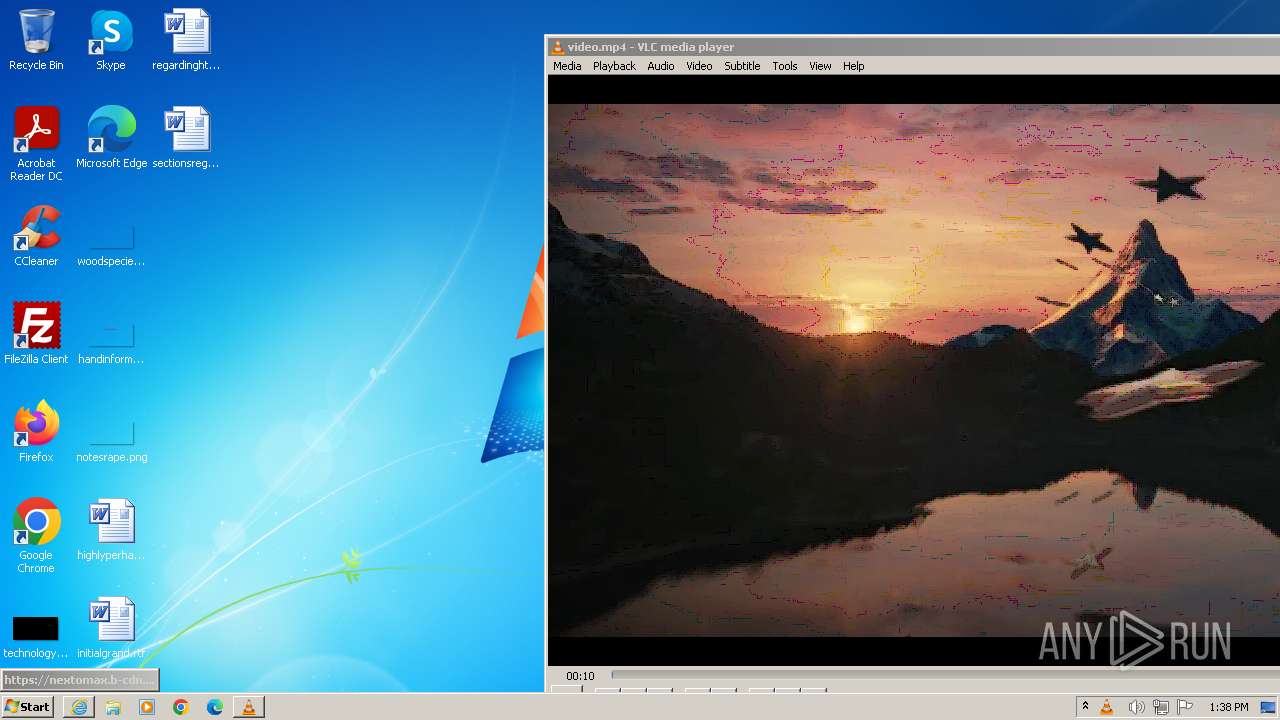Open Chrome from the taskbar
This screenshot has width=1280, height=720.
(181, 707)
